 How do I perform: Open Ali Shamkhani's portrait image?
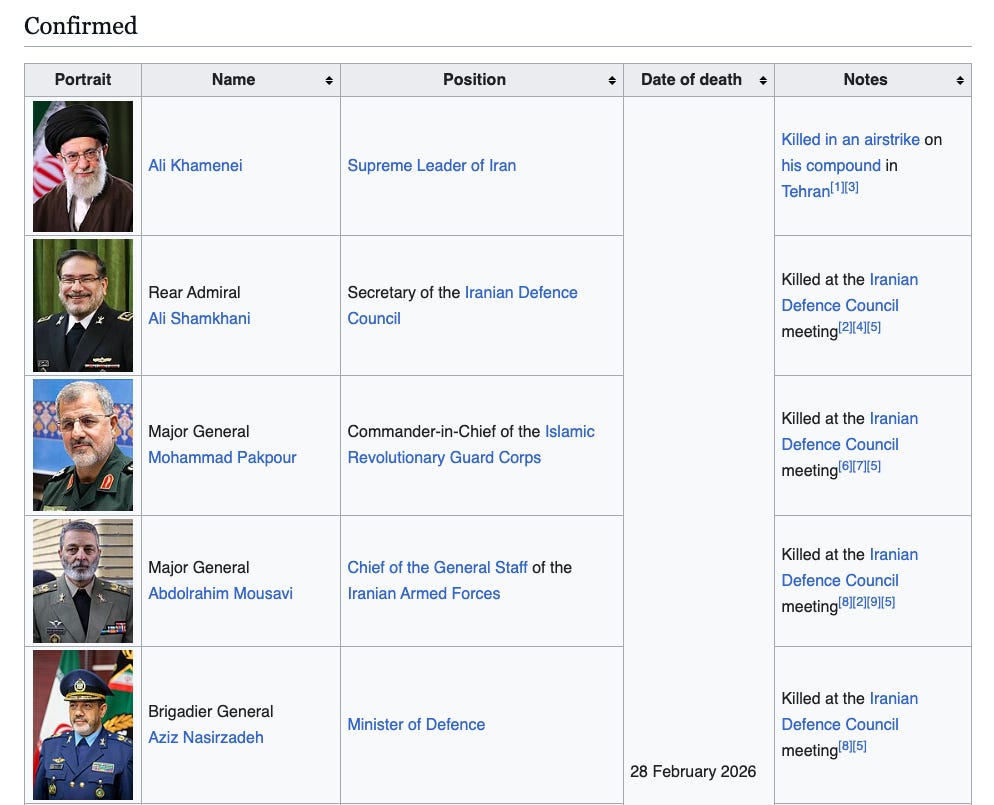point(83,306)
